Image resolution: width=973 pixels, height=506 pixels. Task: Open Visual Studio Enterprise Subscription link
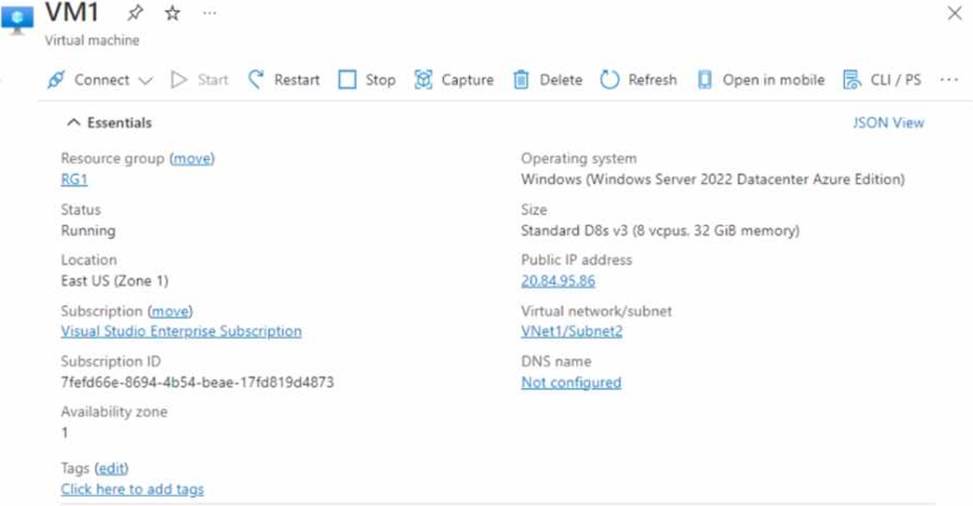tap(181, 331)
